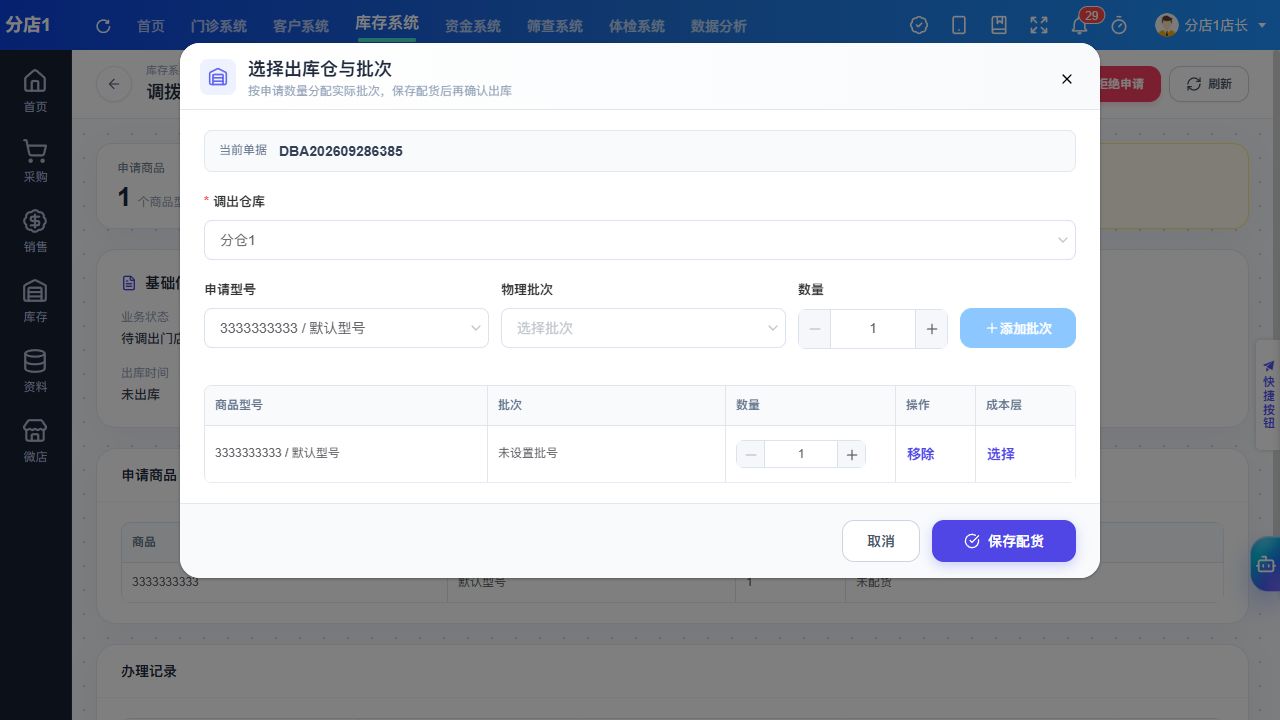Click minus stepper in the table row
Screen dimensions: 1280x720
(x=750, y=454)
